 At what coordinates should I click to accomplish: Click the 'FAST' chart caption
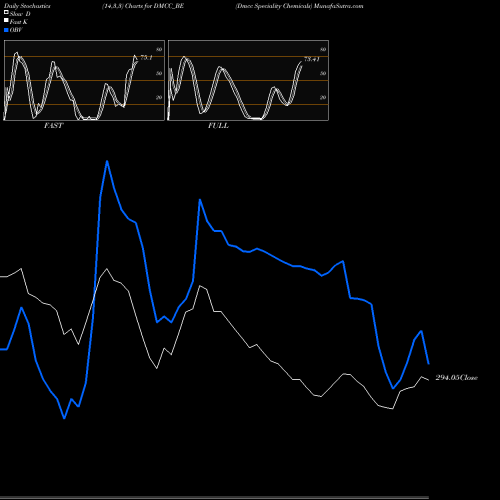point(54,126)
